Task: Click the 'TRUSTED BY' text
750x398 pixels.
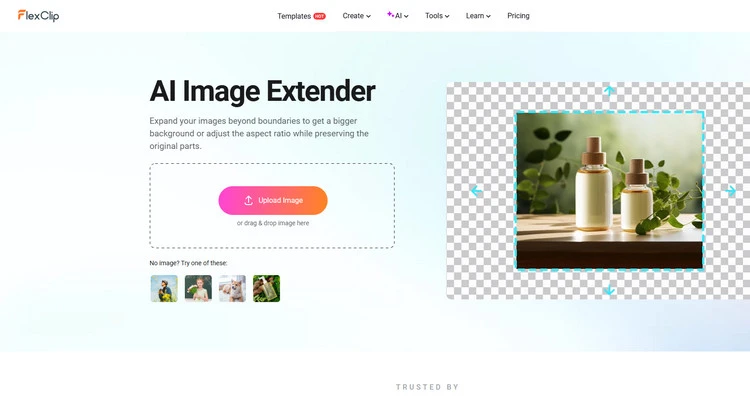Action: [427, 387]
